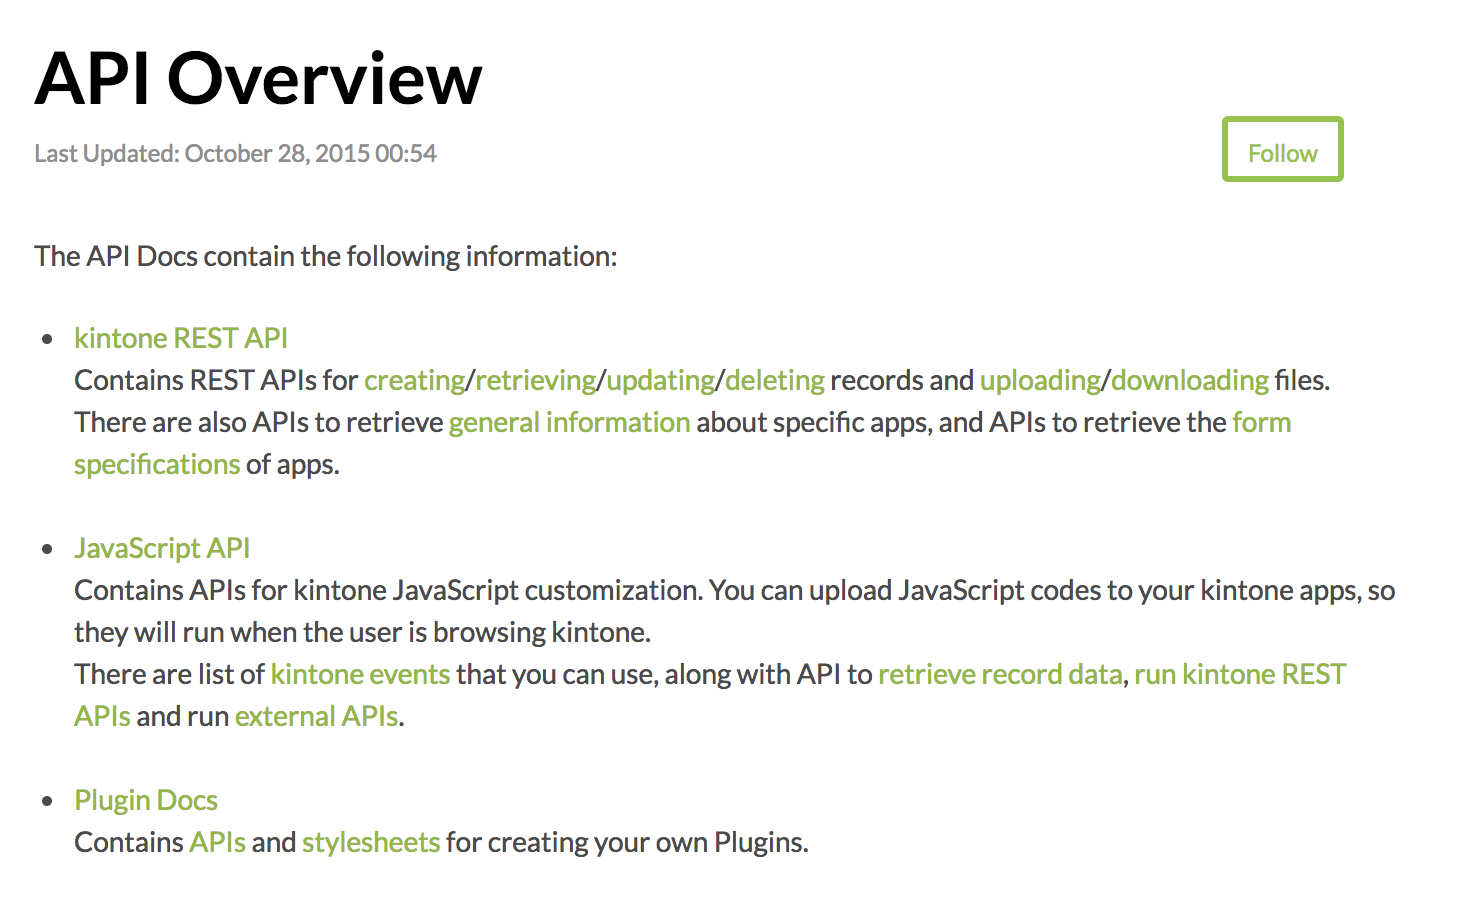Click the Last Updated date text
Screen dimensions: 1470x920
236,153
